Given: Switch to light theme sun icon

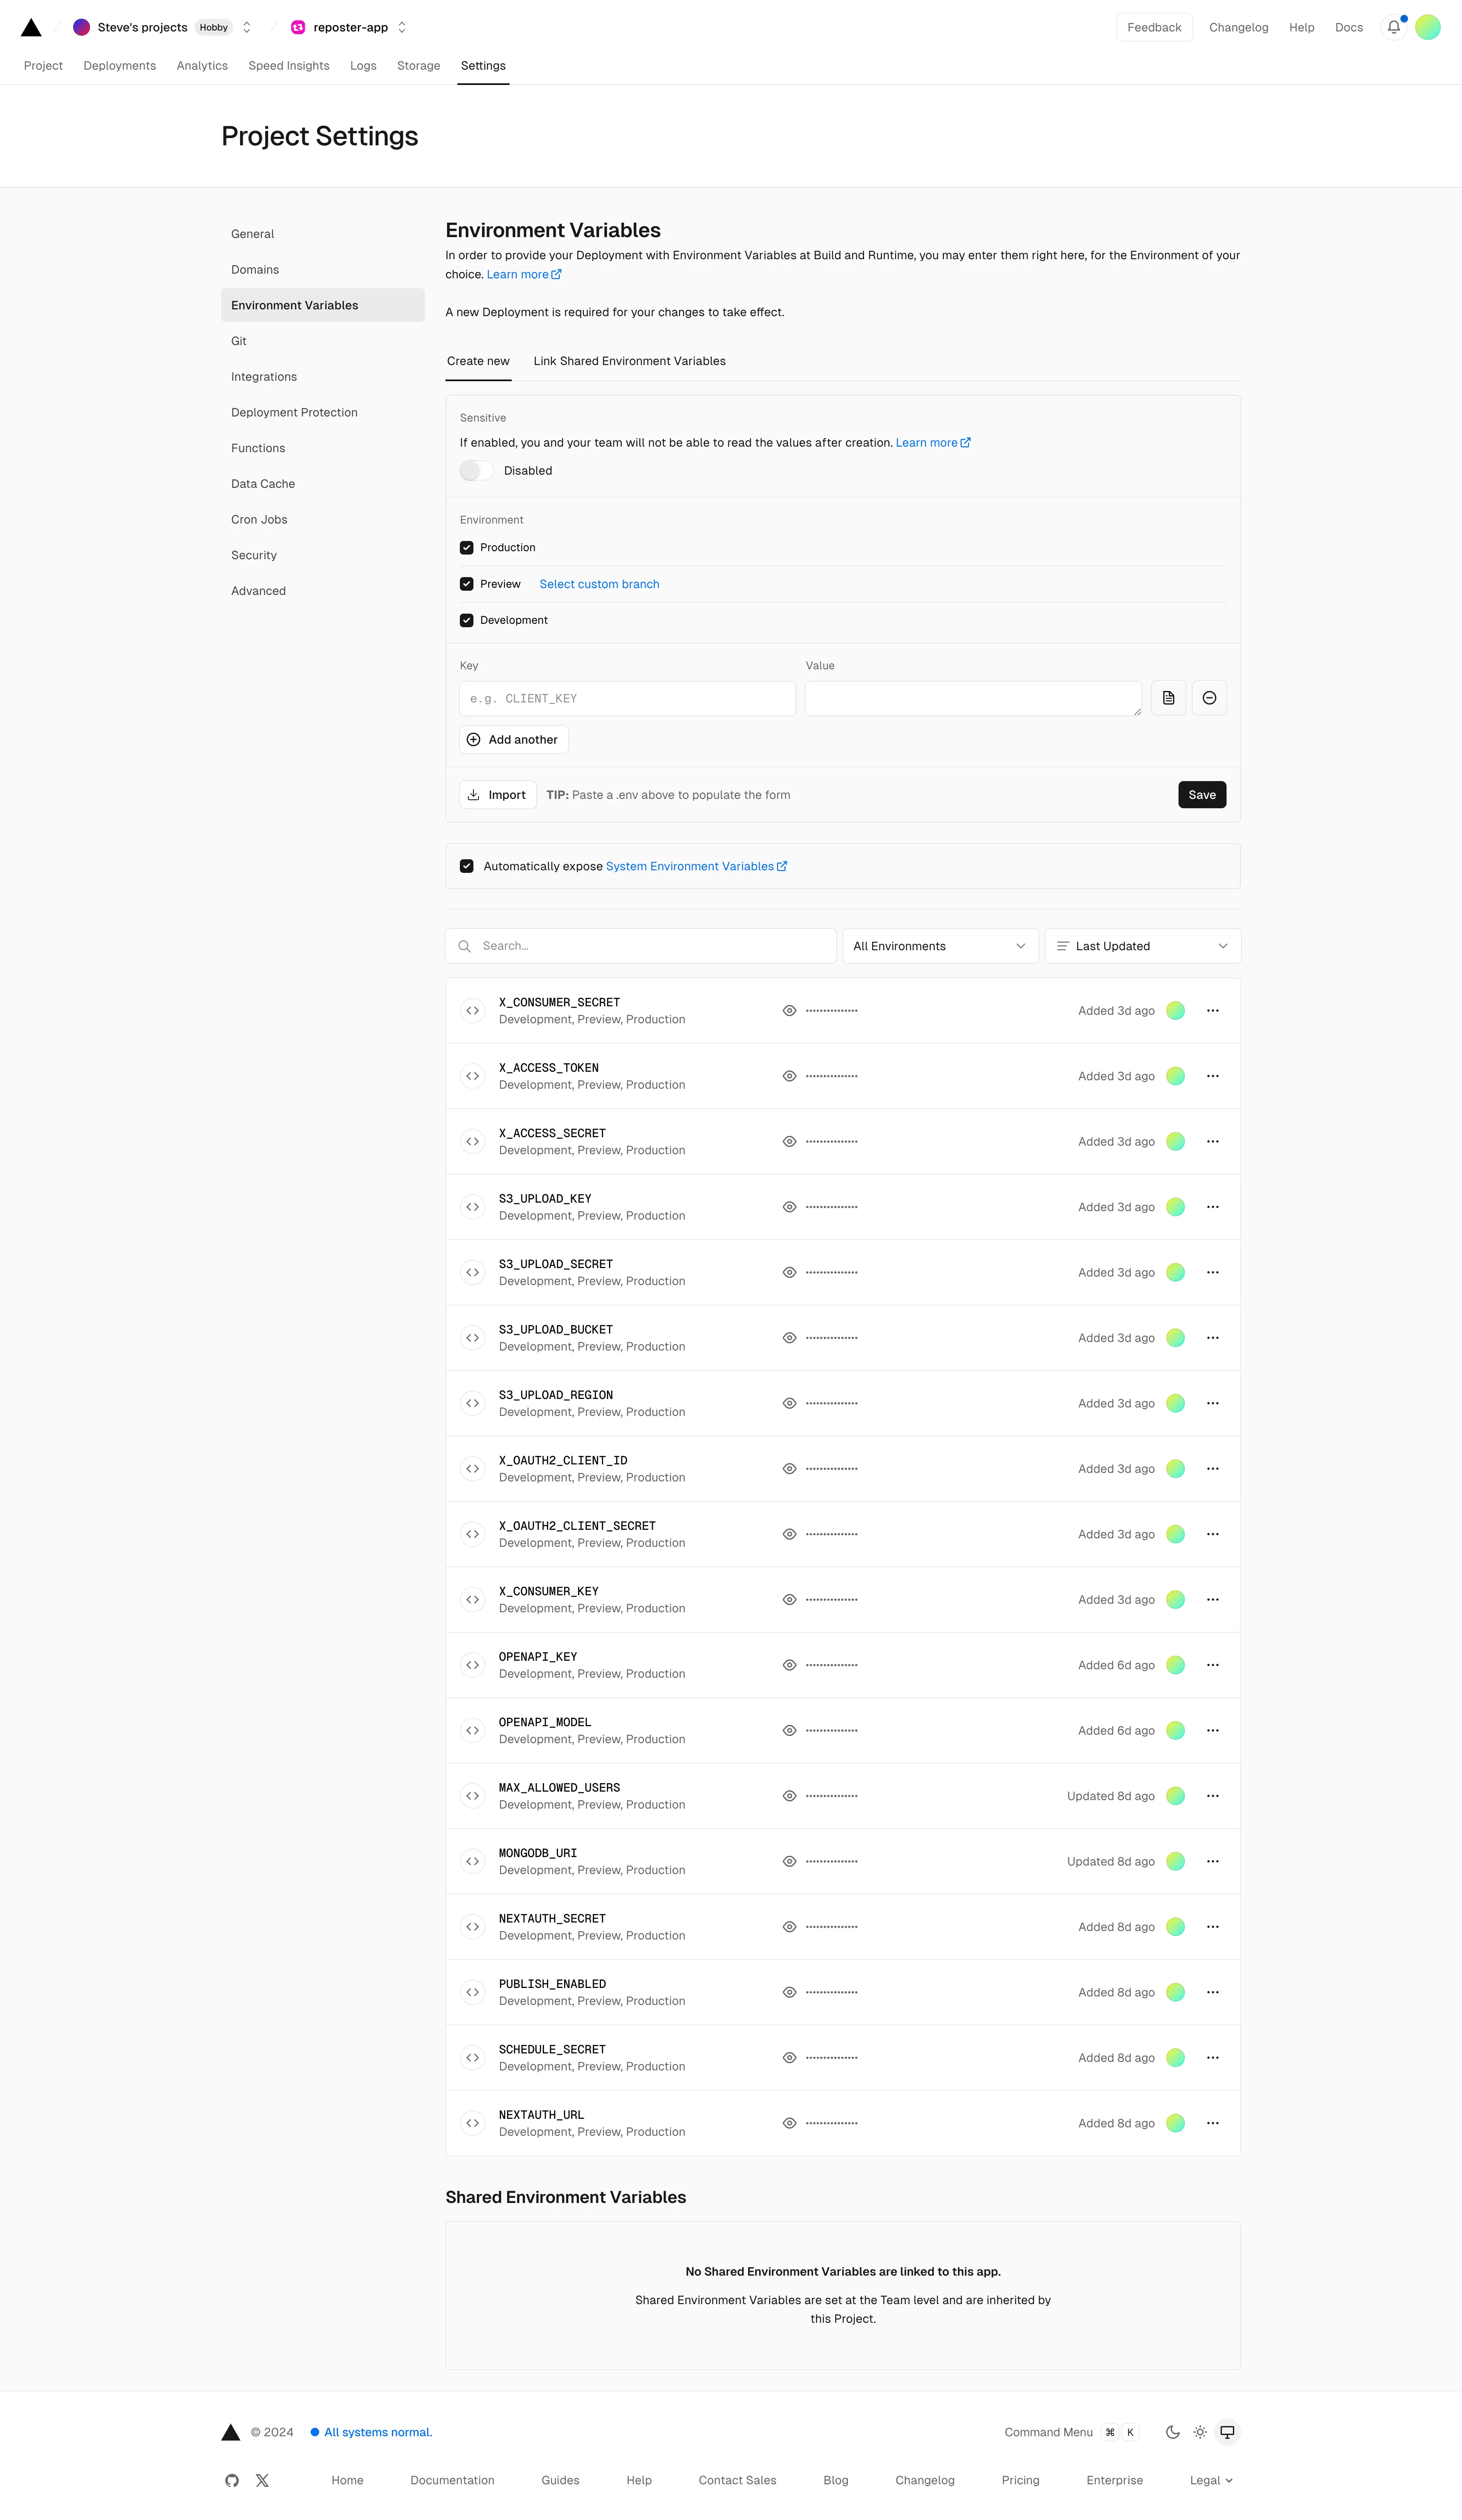Looking at the screenshot, I should click(x=1200, y=2432).
